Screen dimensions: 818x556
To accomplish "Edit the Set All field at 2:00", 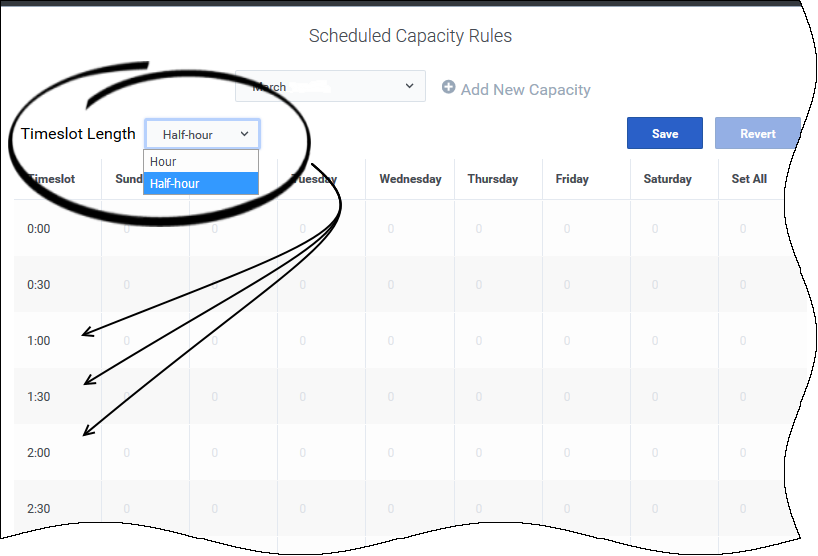I will pos(743,453).
